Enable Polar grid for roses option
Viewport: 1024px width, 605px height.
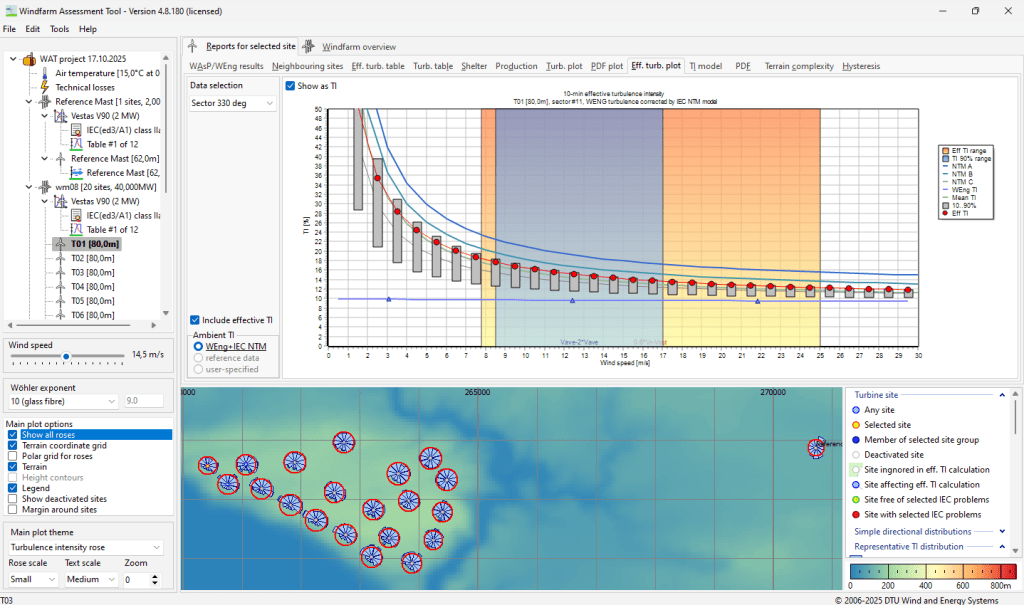[x=12, y=456]
